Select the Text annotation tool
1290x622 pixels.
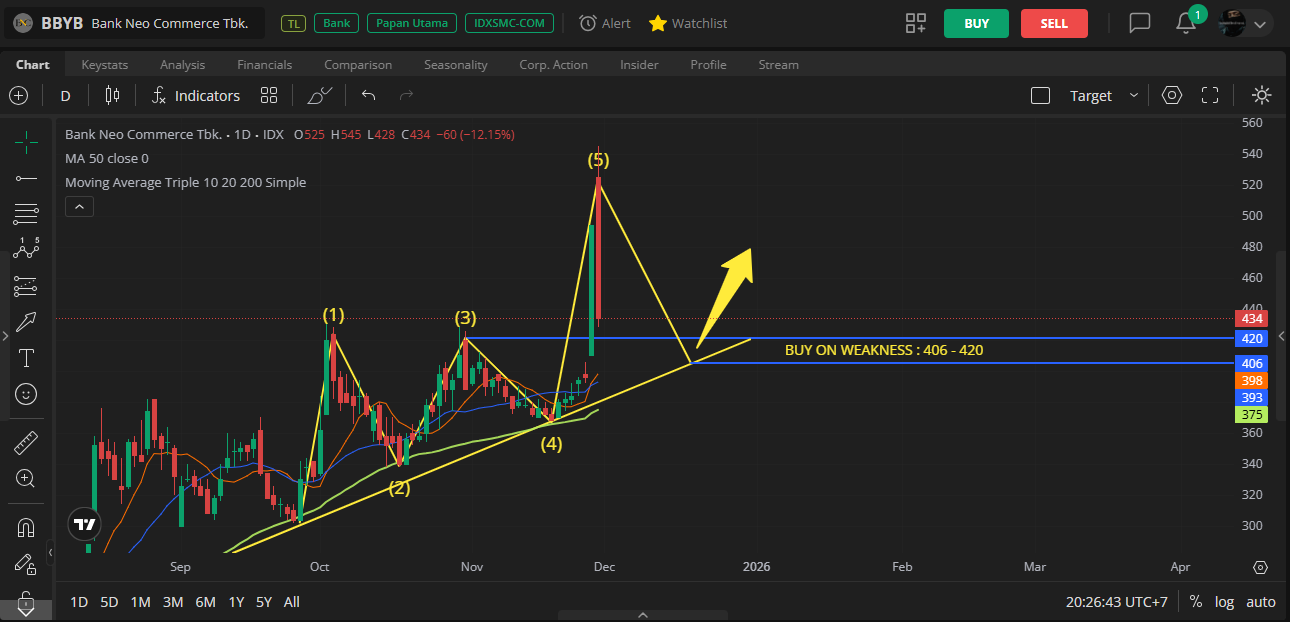point(26,358)
